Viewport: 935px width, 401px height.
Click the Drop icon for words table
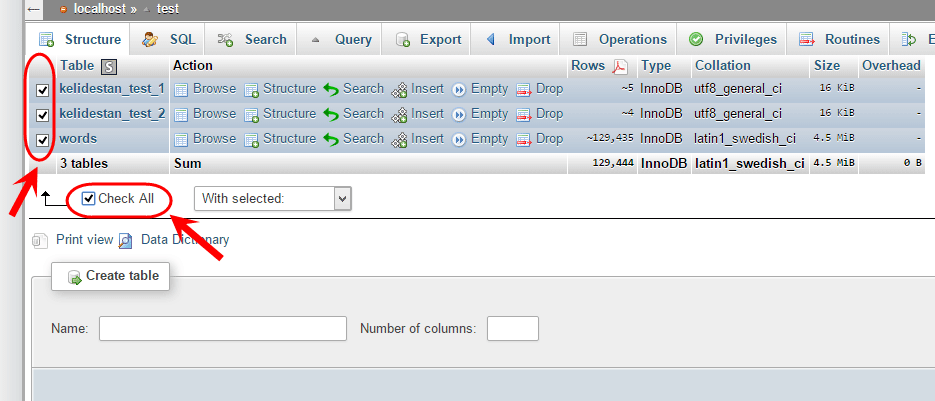524,140
